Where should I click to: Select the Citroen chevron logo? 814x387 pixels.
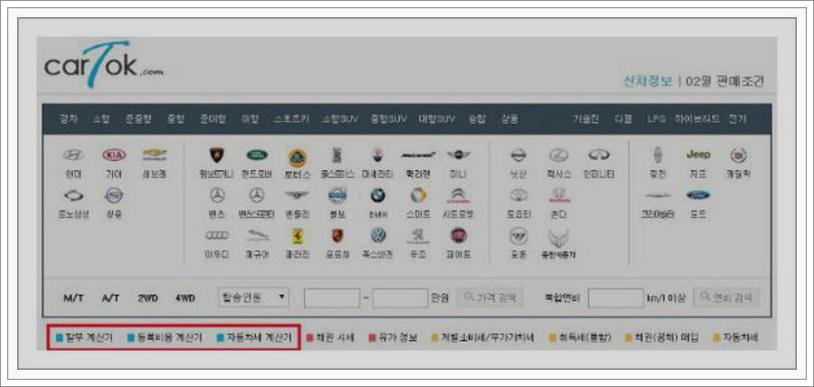tap(458, 195)
